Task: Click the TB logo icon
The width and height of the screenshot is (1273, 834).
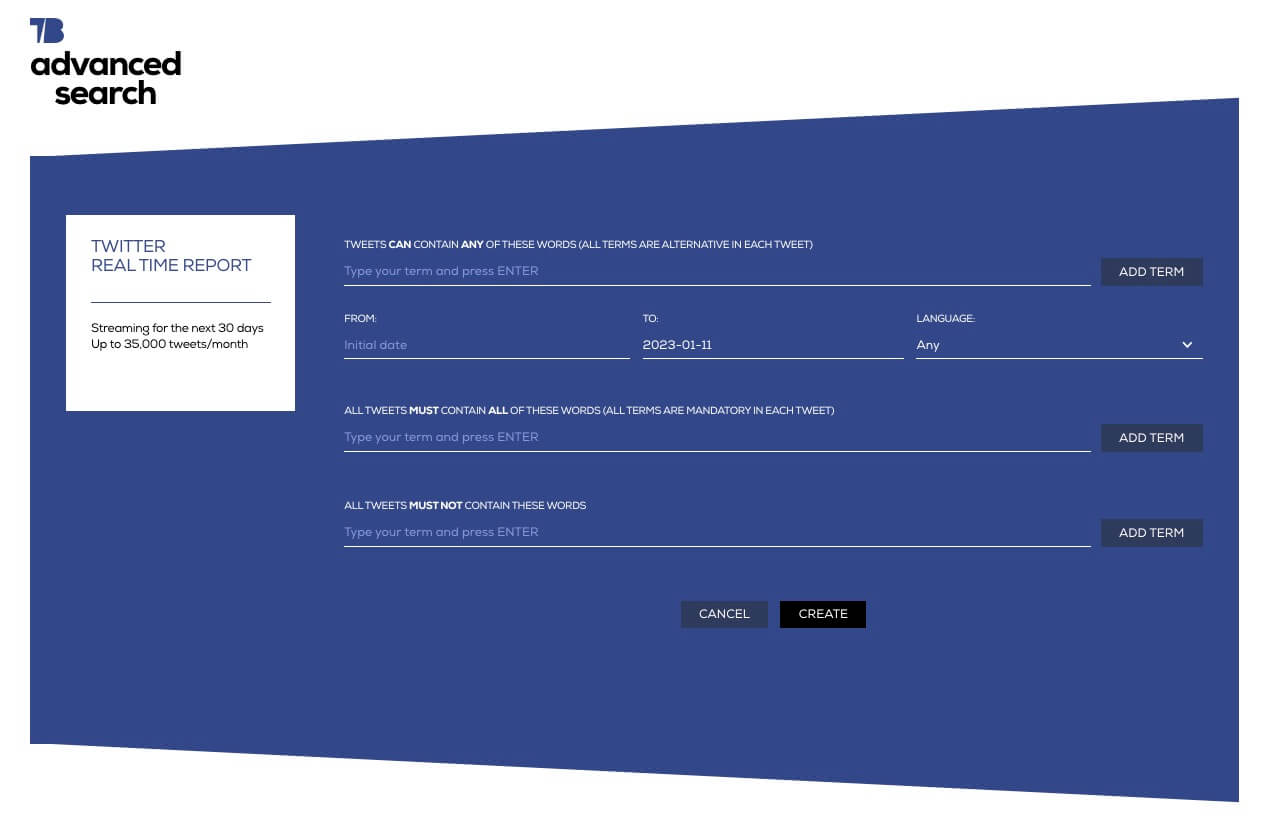Action: [x=46, y=30]
